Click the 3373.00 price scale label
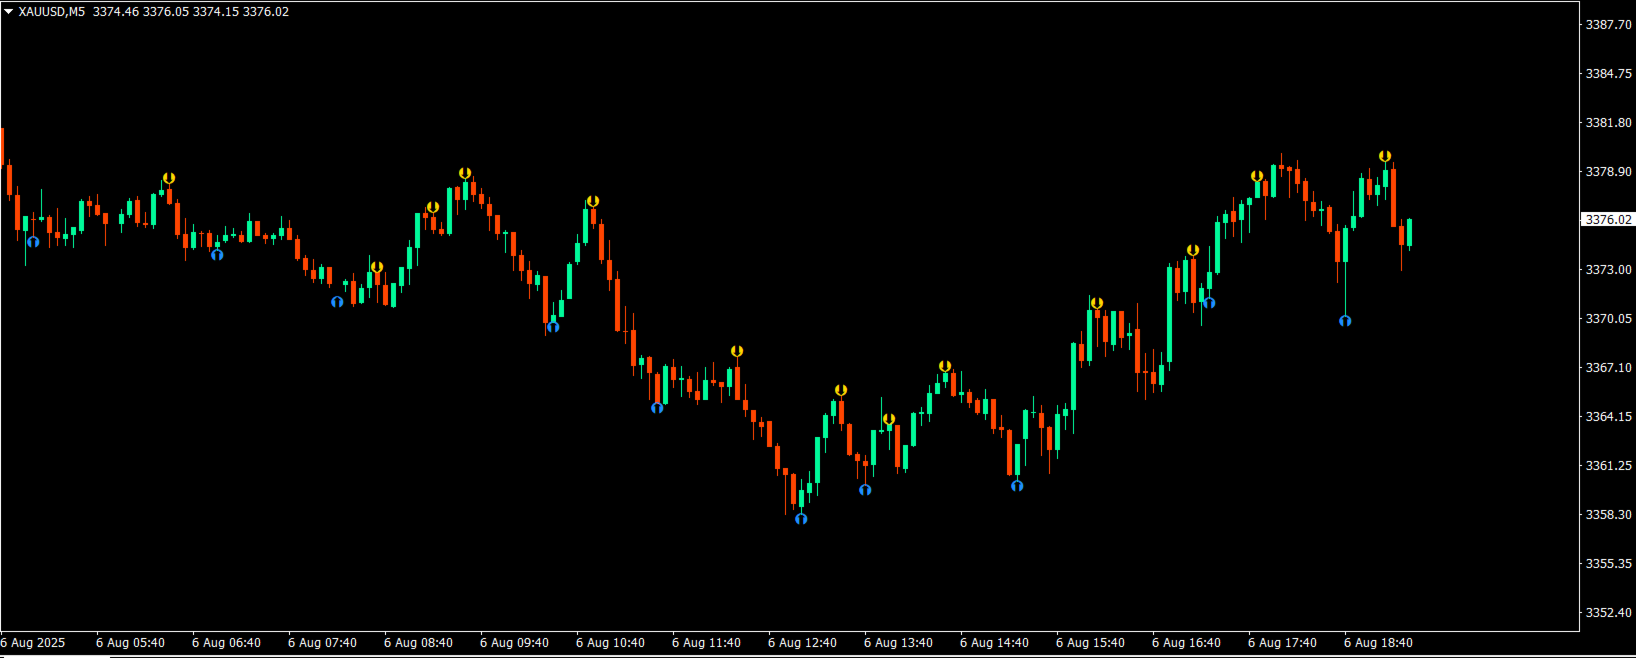This screenshot has width=1636, height=658. click(x=1608, y=269)
